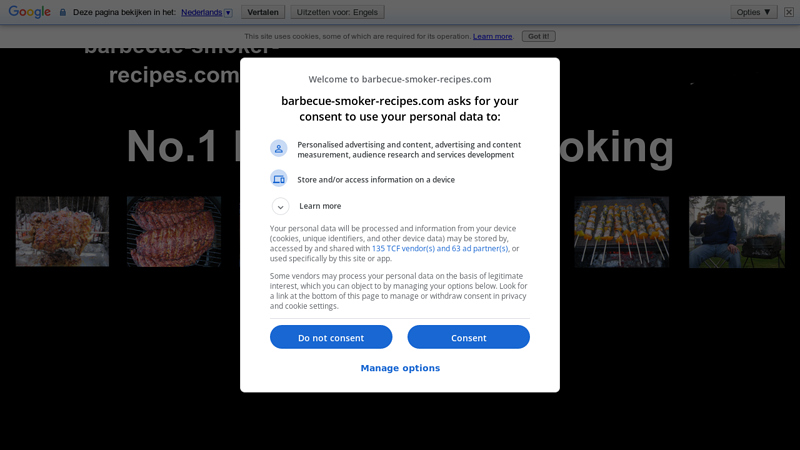This screenshot has height=450, width=800.
Task: Click Do not consent button
Action: [x=331, y=337]
